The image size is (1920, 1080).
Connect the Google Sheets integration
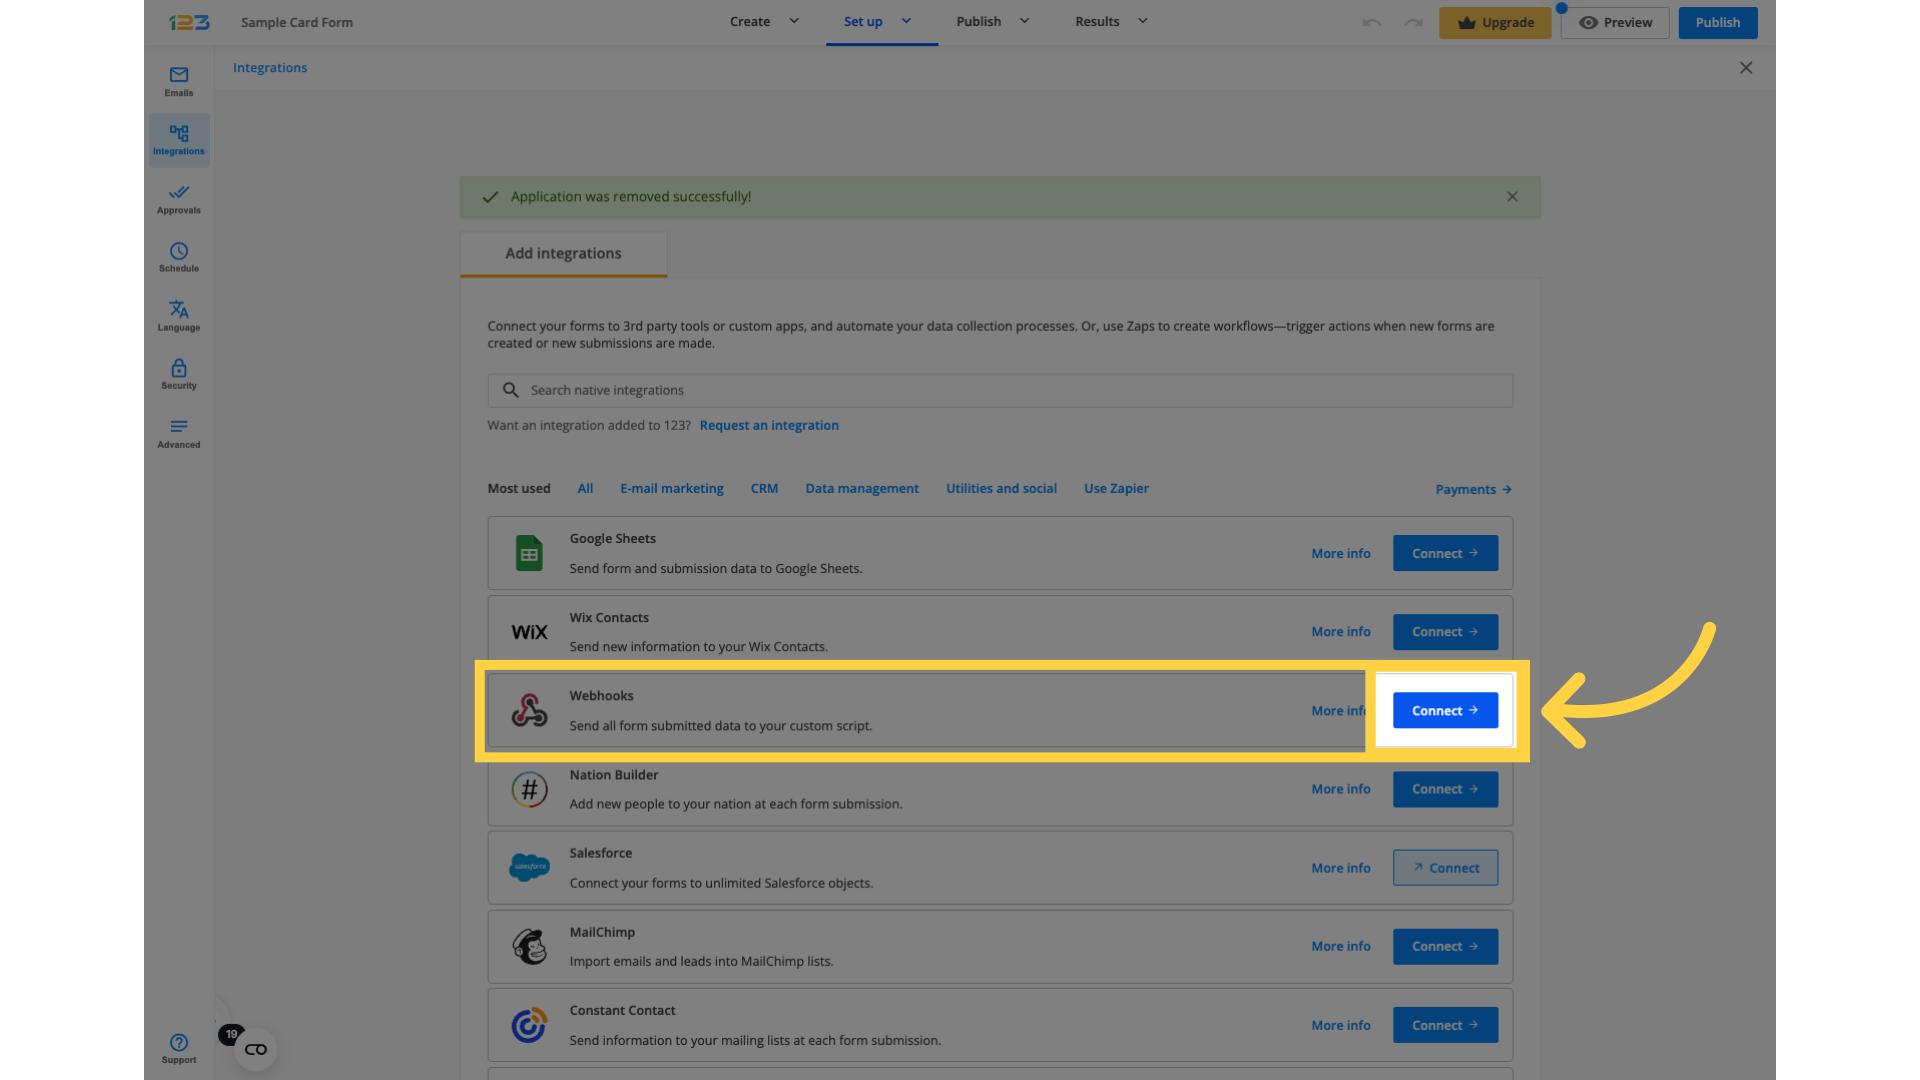click(x=1445, y=553)
